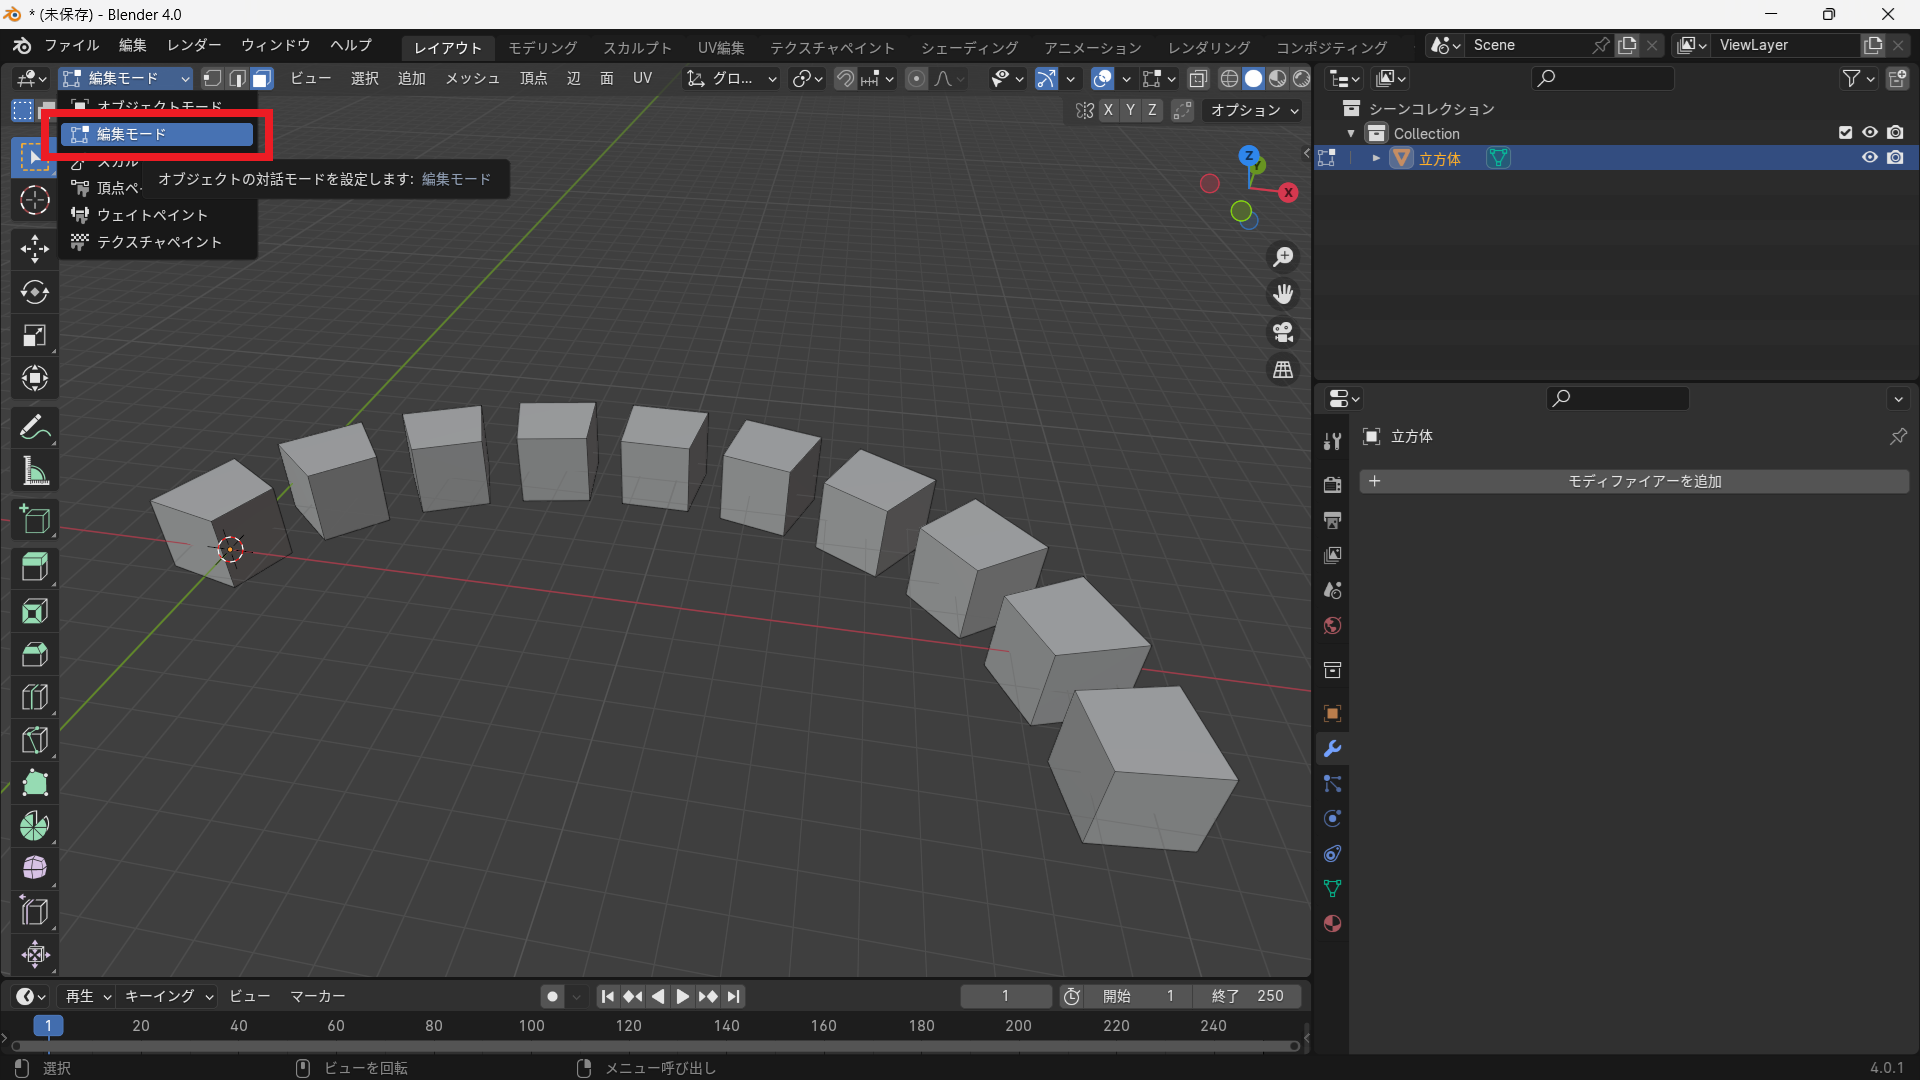Click the 終了 frame field showing 250
1920x1080 pixels.
1247,996
